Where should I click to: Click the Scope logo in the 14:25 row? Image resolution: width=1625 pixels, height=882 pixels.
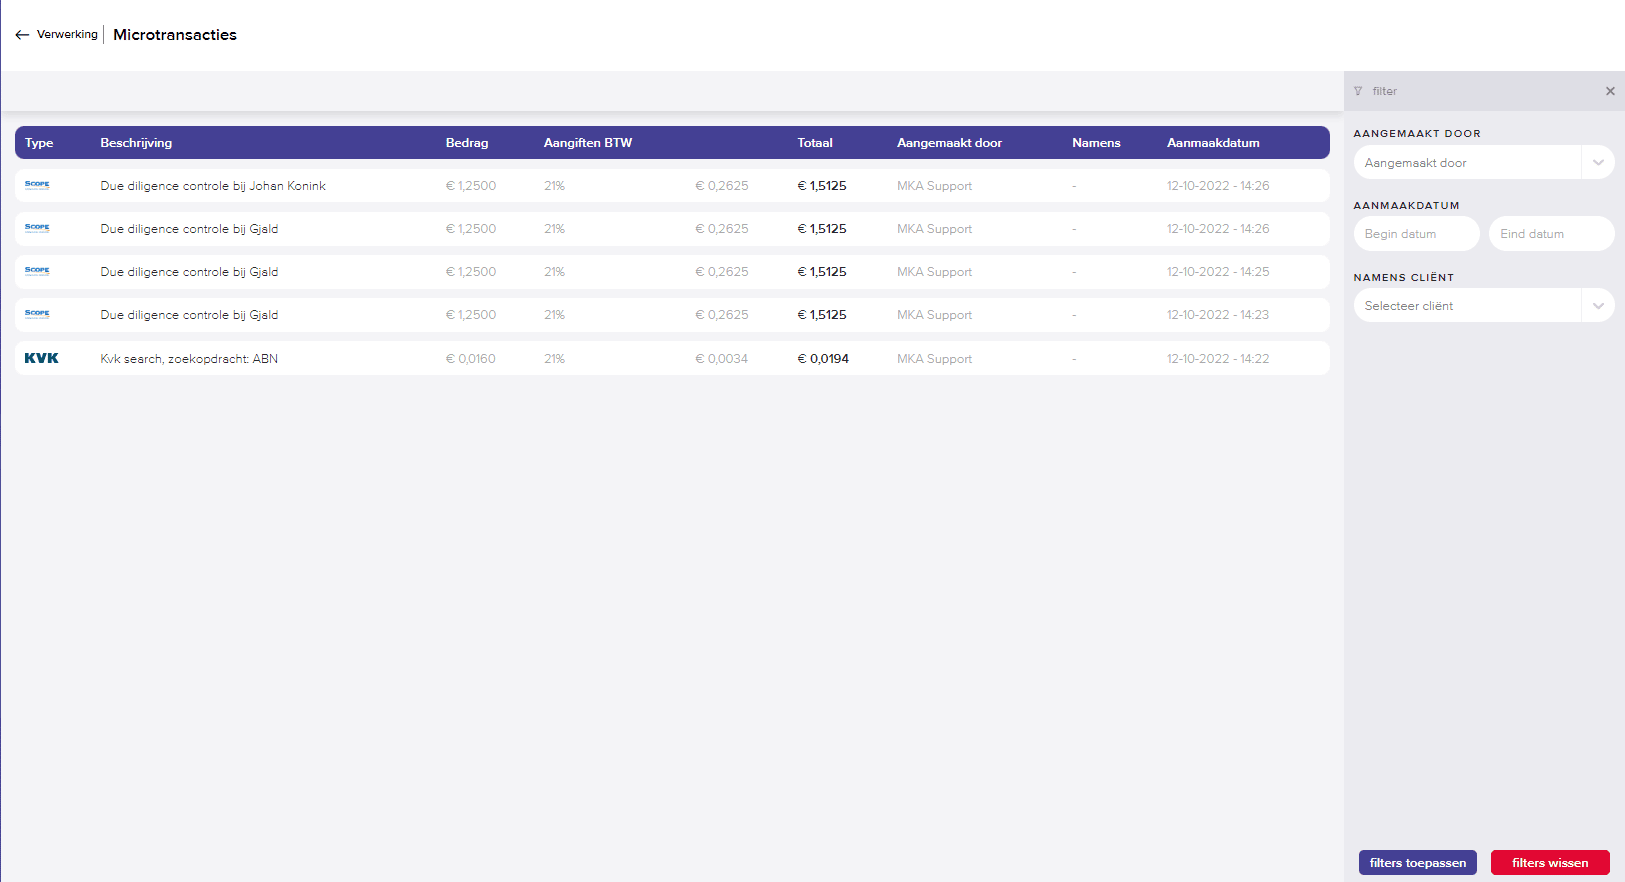37,271
